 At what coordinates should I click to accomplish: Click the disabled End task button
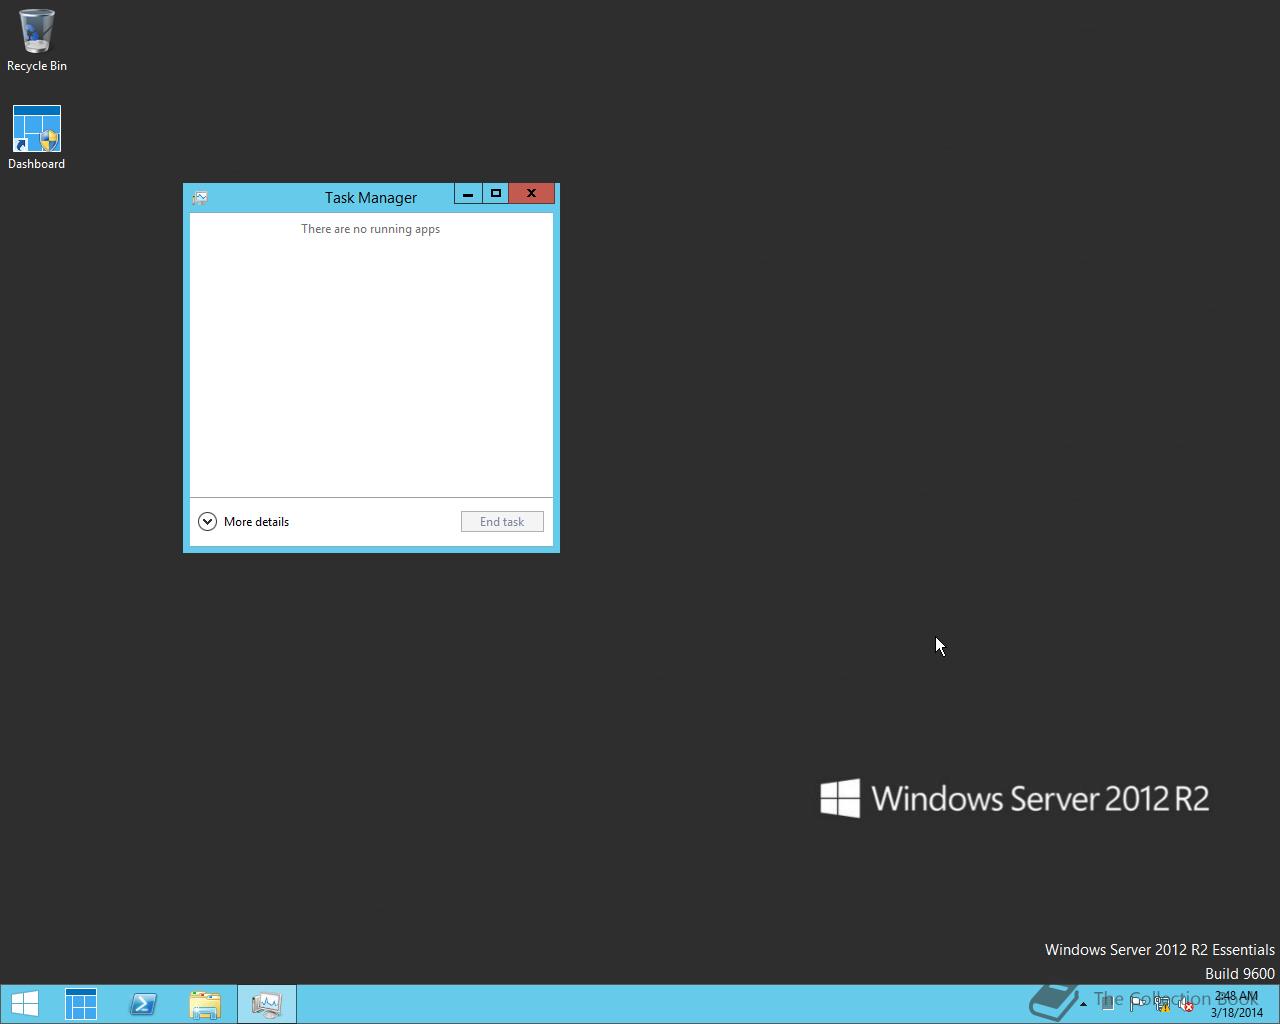pos(502,521)
